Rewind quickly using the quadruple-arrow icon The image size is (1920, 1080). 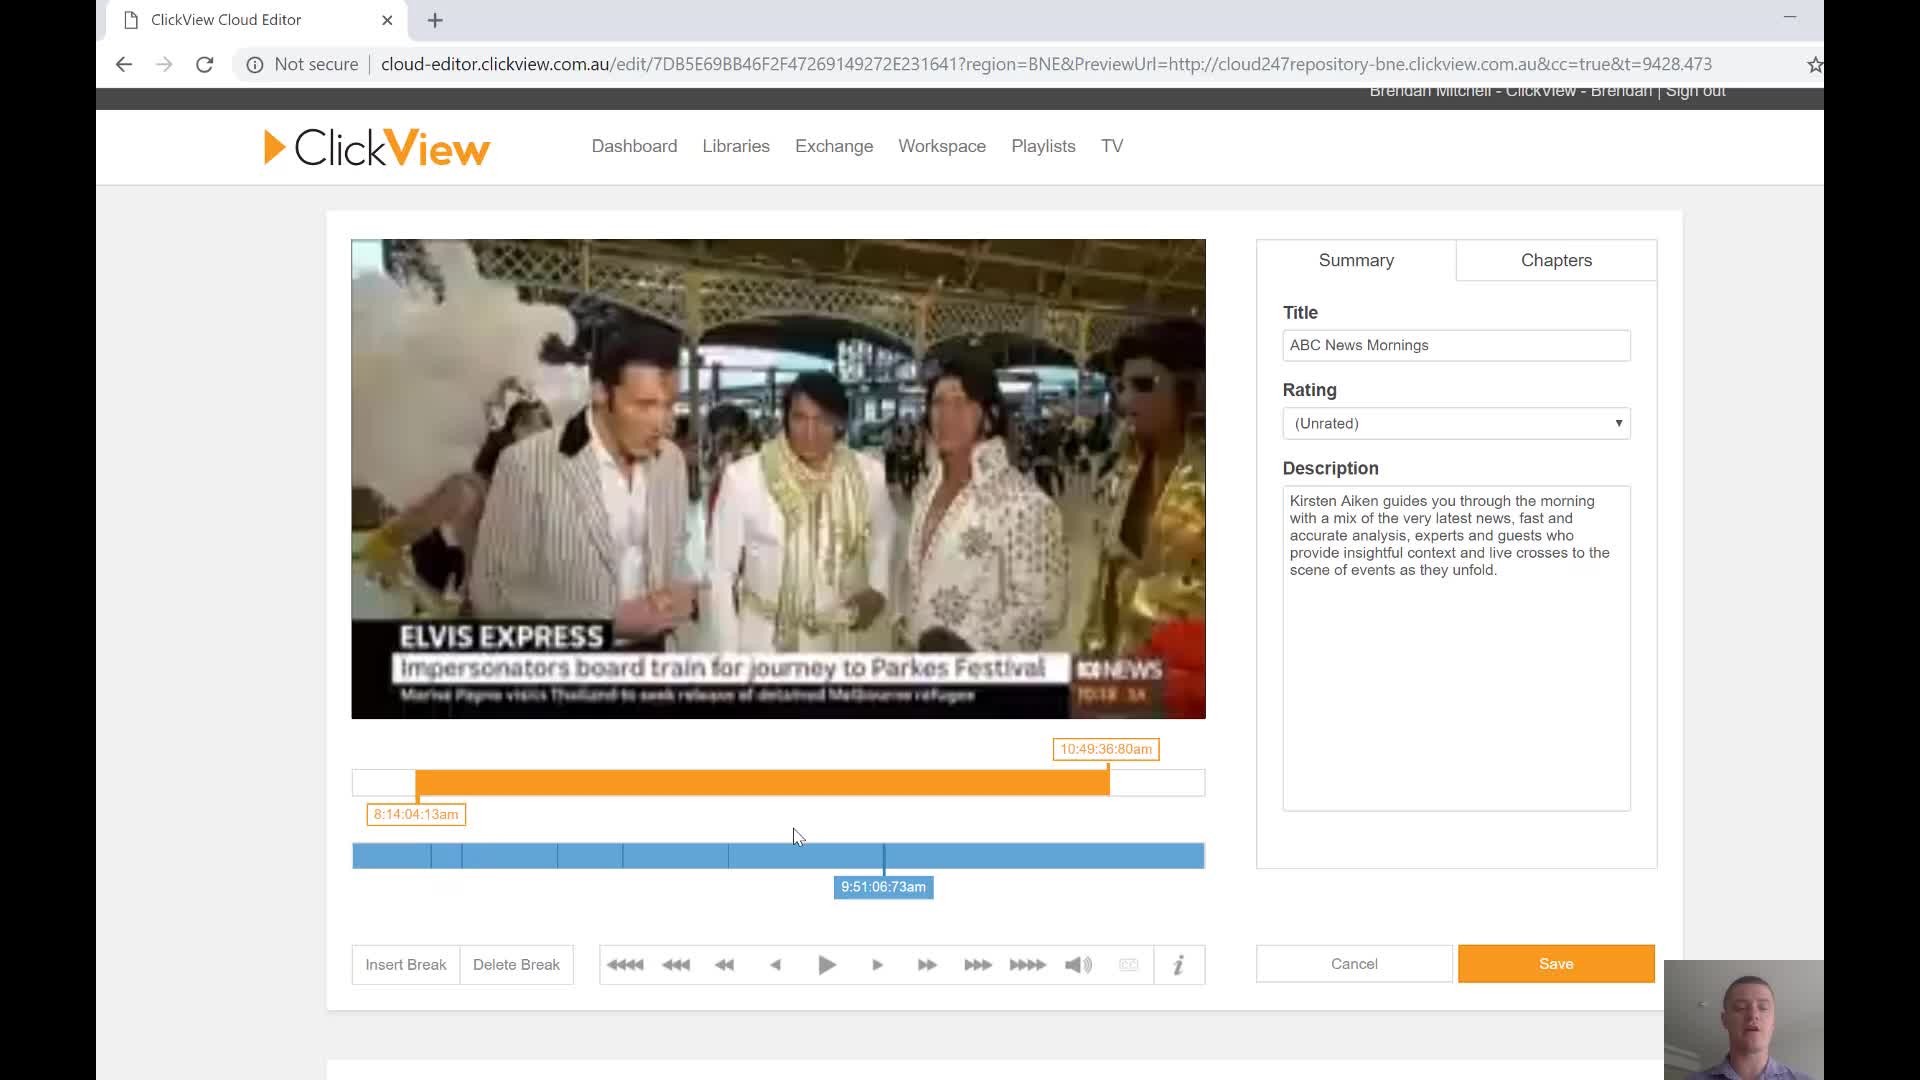click(623, 964)
